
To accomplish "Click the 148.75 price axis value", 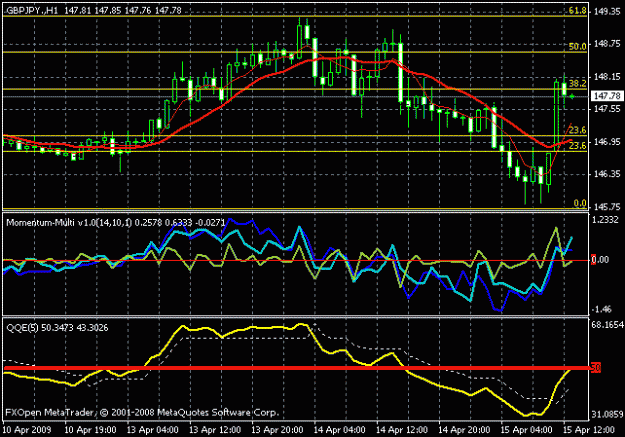I will pyautogui.click(x=607, y=44).
